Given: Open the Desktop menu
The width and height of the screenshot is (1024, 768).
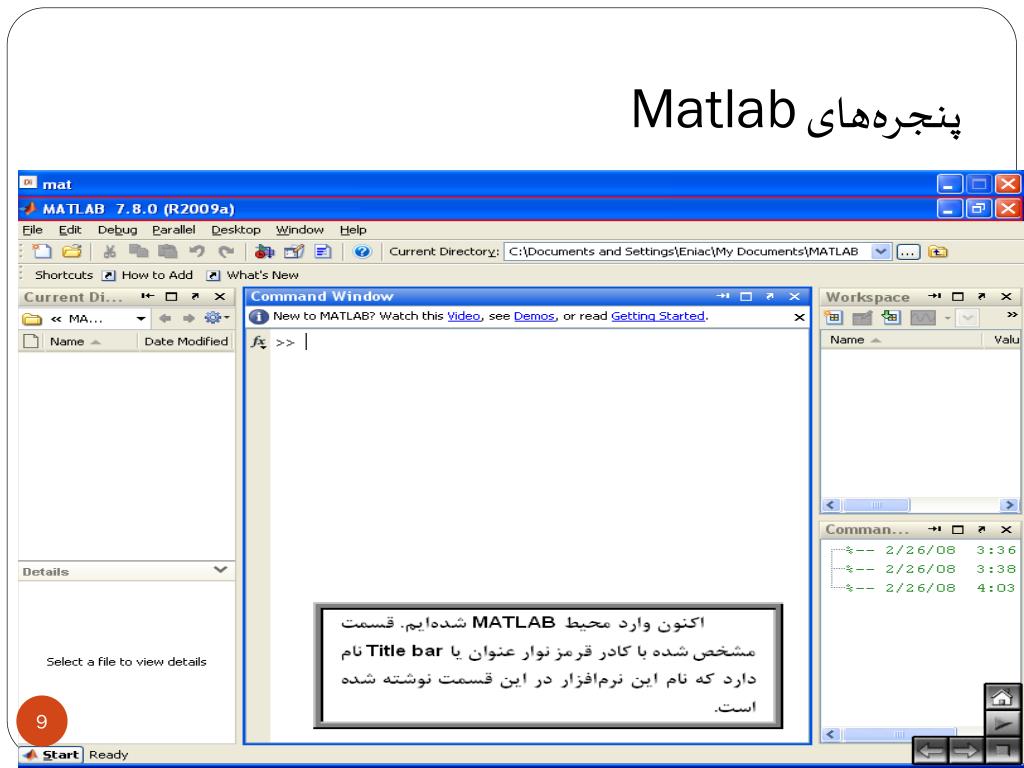Looking at the screenshot, I should pos(236,230).
